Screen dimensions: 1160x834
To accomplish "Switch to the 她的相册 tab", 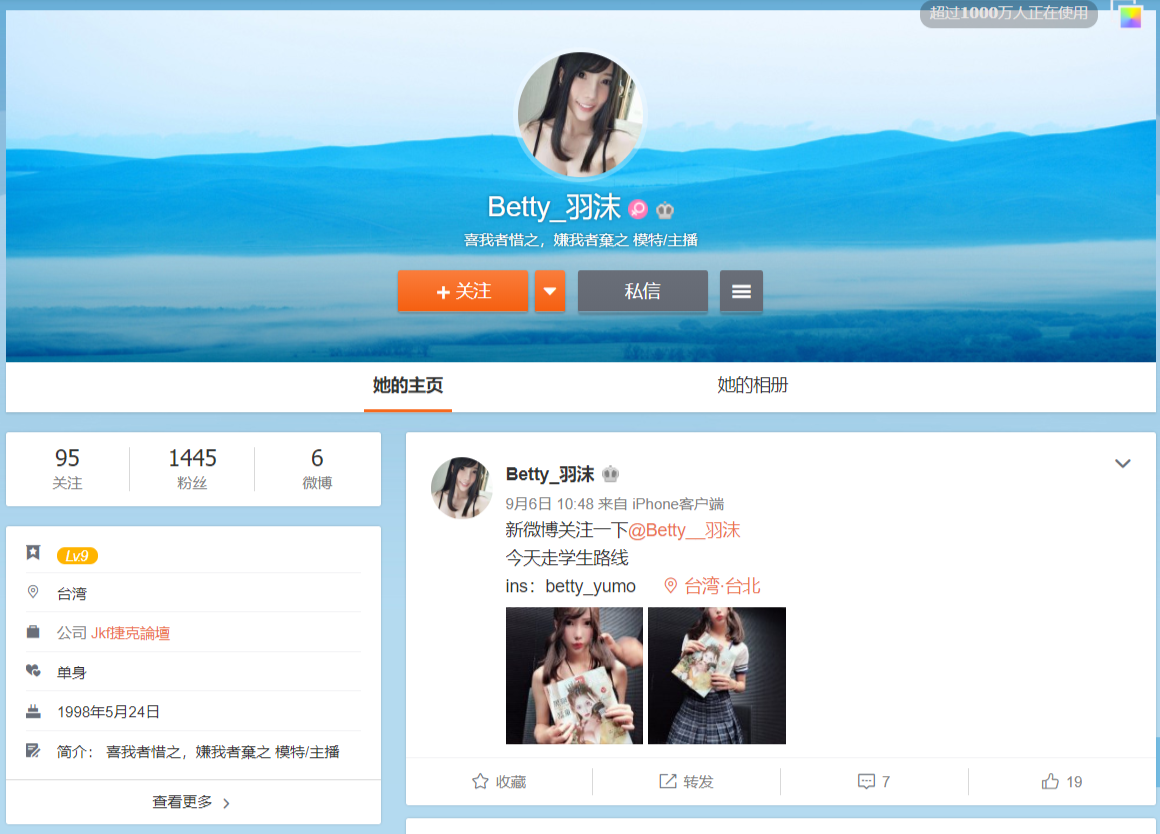I will 752,386.
